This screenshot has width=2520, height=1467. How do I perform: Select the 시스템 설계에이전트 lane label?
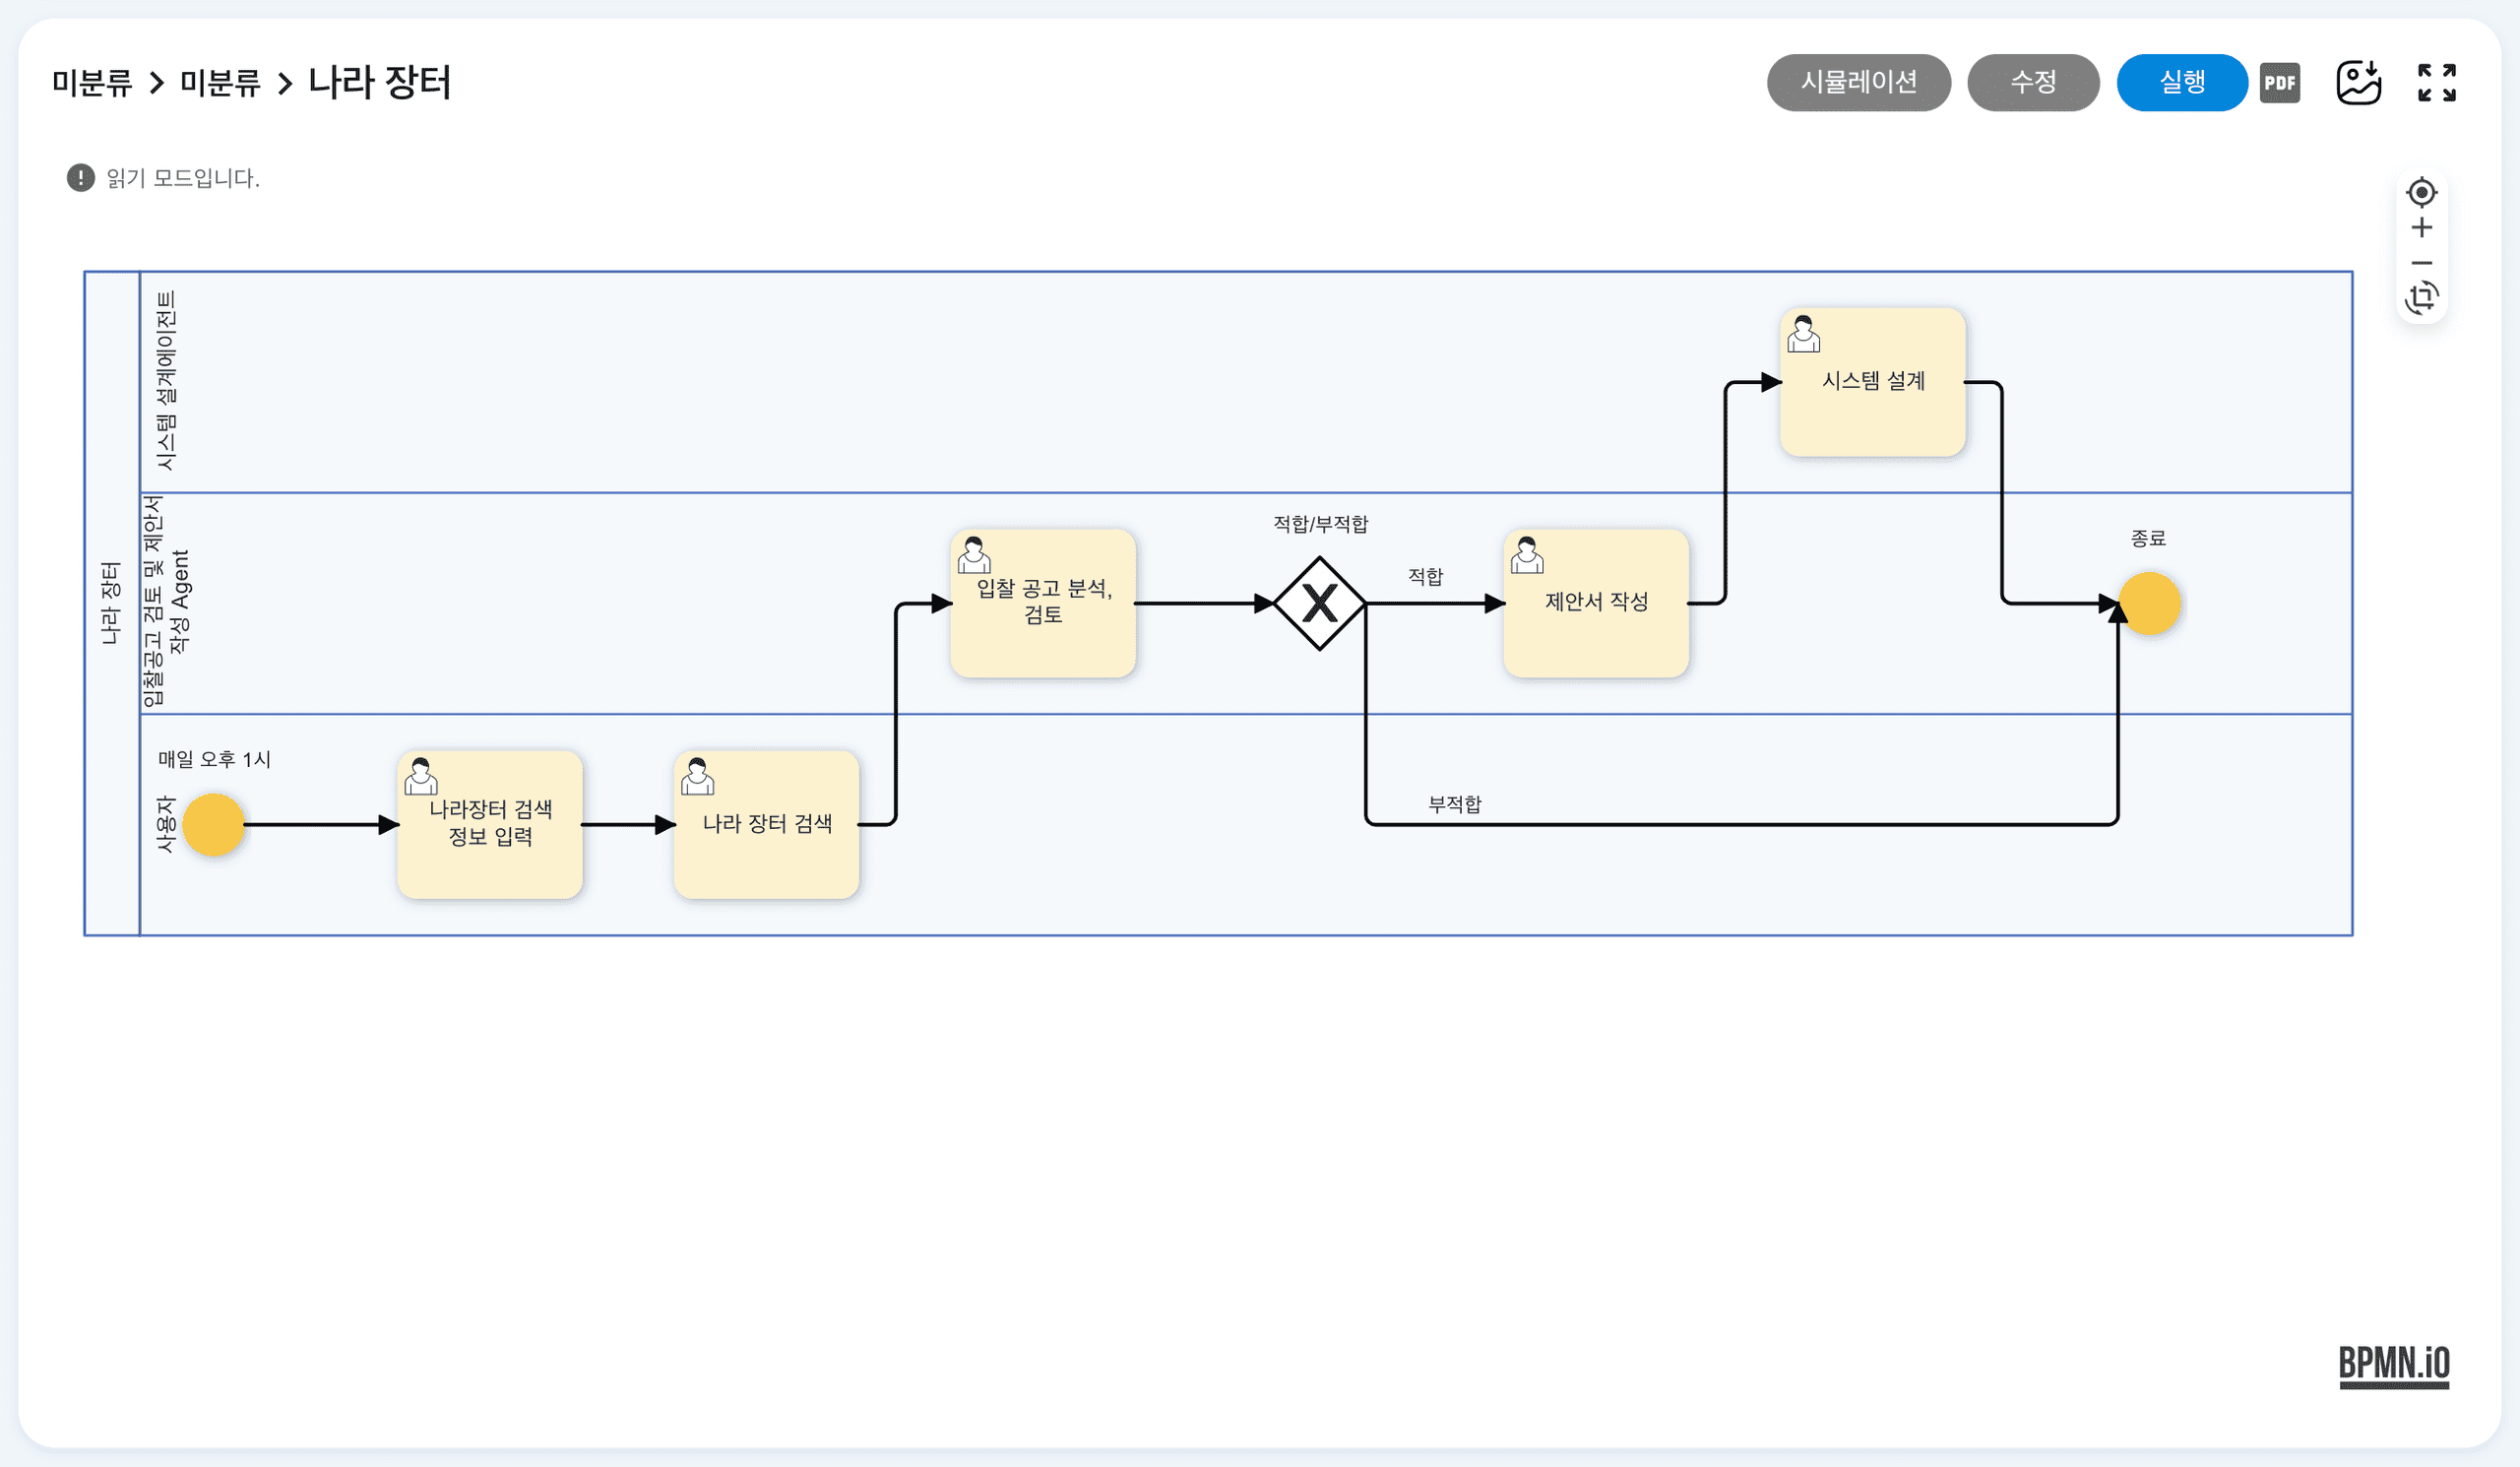[x=166, y=381]
